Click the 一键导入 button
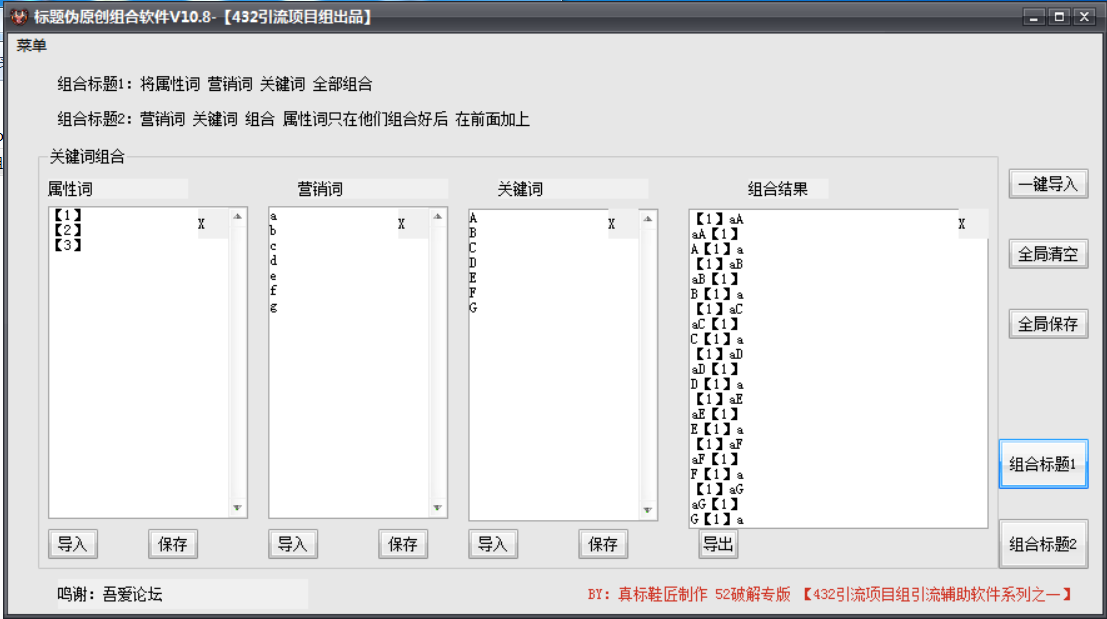 1048,184
